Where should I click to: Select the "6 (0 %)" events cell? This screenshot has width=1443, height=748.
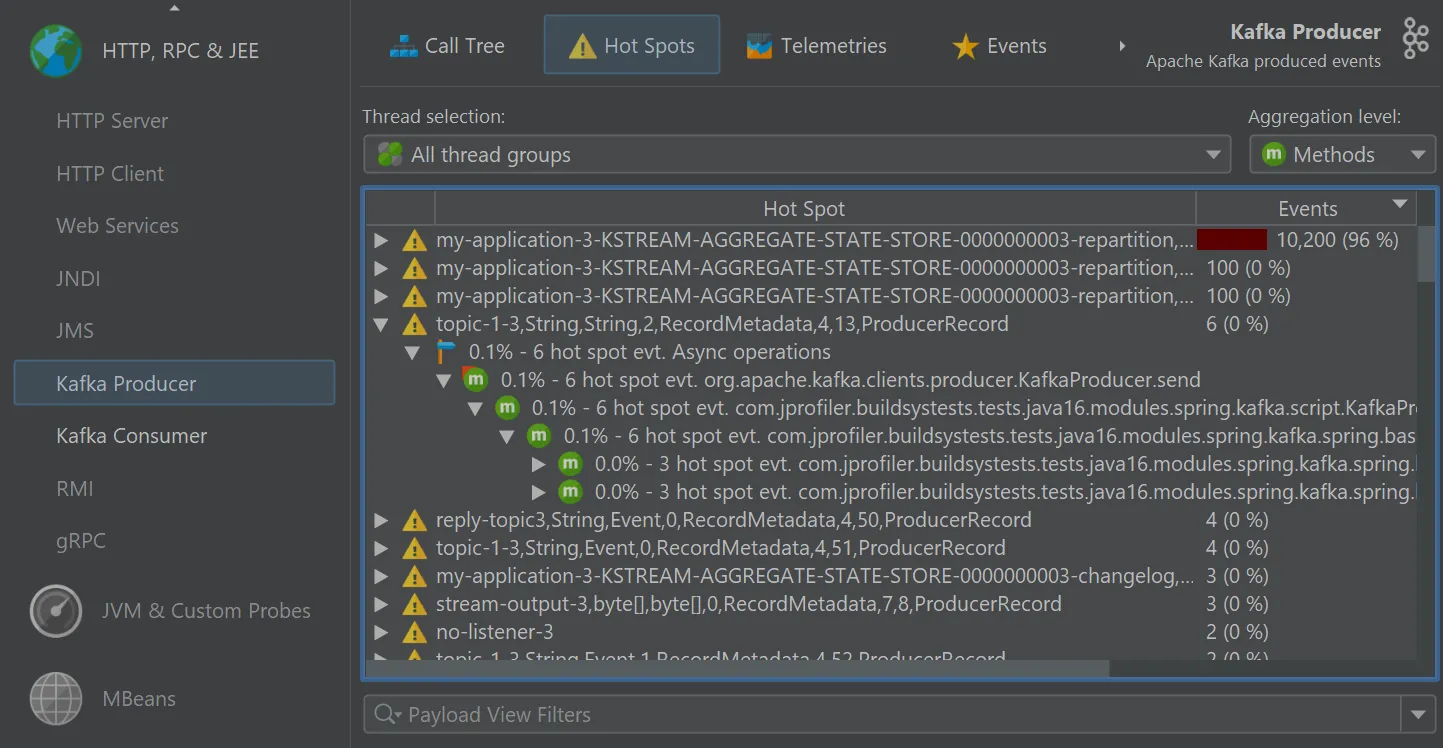pos(1237,324)
